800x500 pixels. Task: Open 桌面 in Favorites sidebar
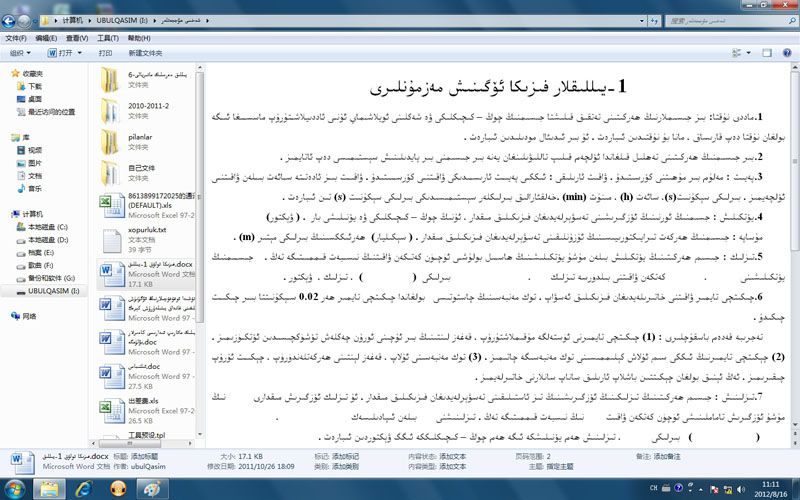tap(35, 99)
